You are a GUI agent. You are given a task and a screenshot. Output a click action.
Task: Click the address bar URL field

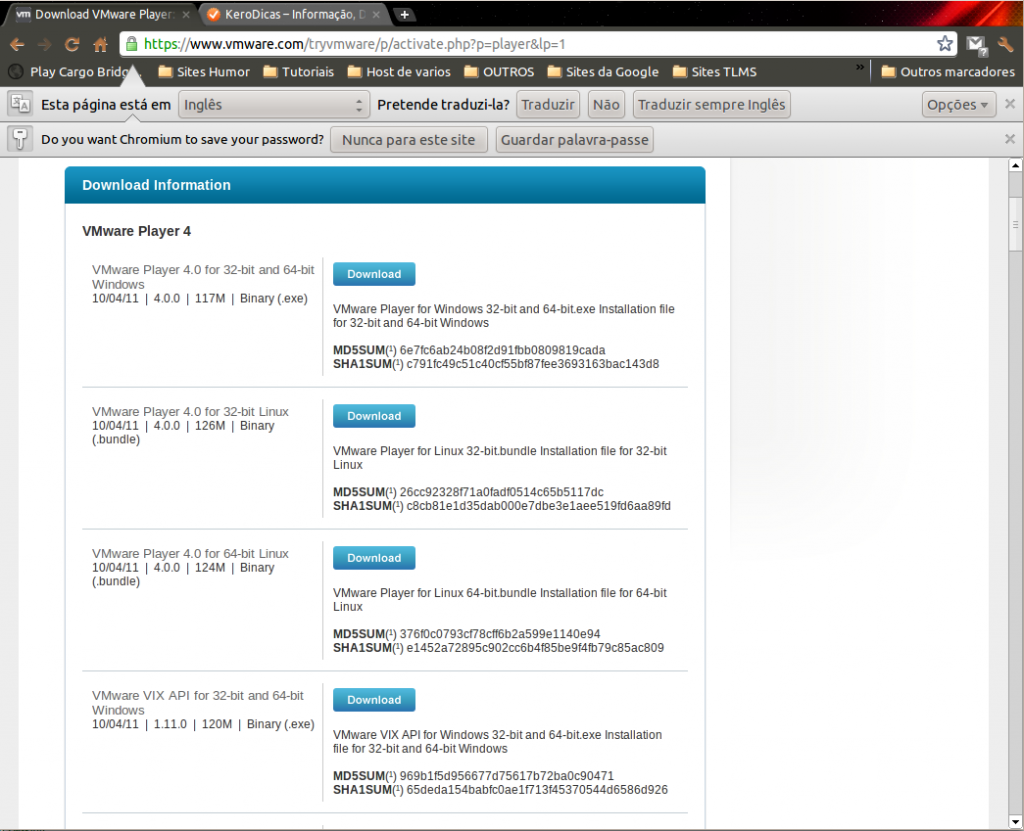click(x=536, y=44)
